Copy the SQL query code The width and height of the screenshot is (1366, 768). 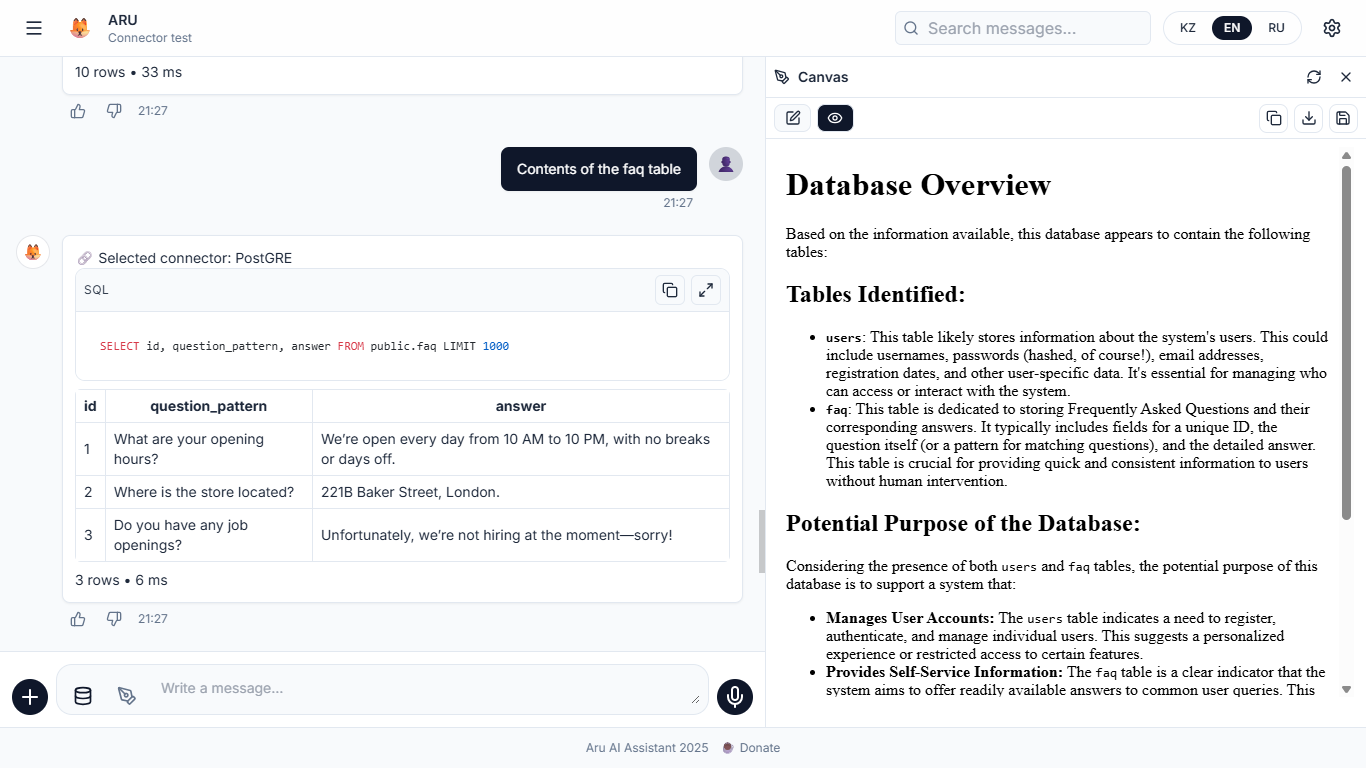point(670,290)
